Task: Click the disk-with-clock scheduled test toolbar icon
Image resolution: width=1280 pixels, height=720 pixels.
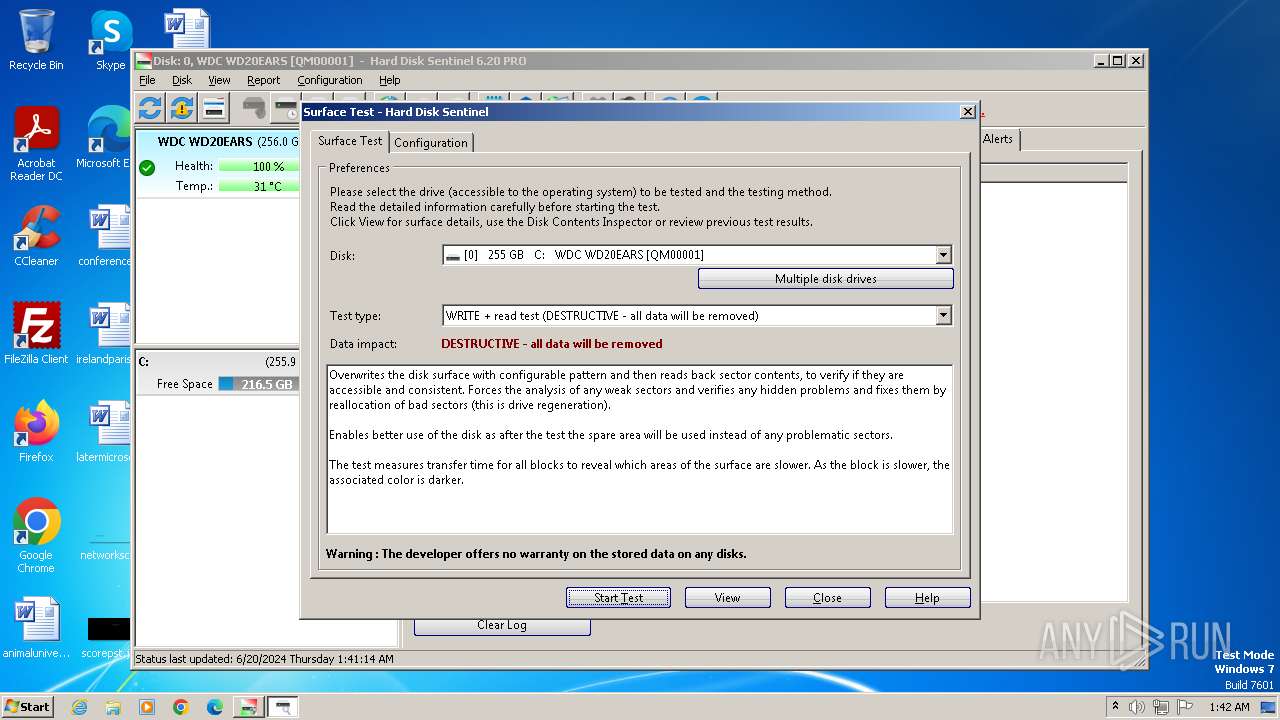Action: (x=286, y=108)
